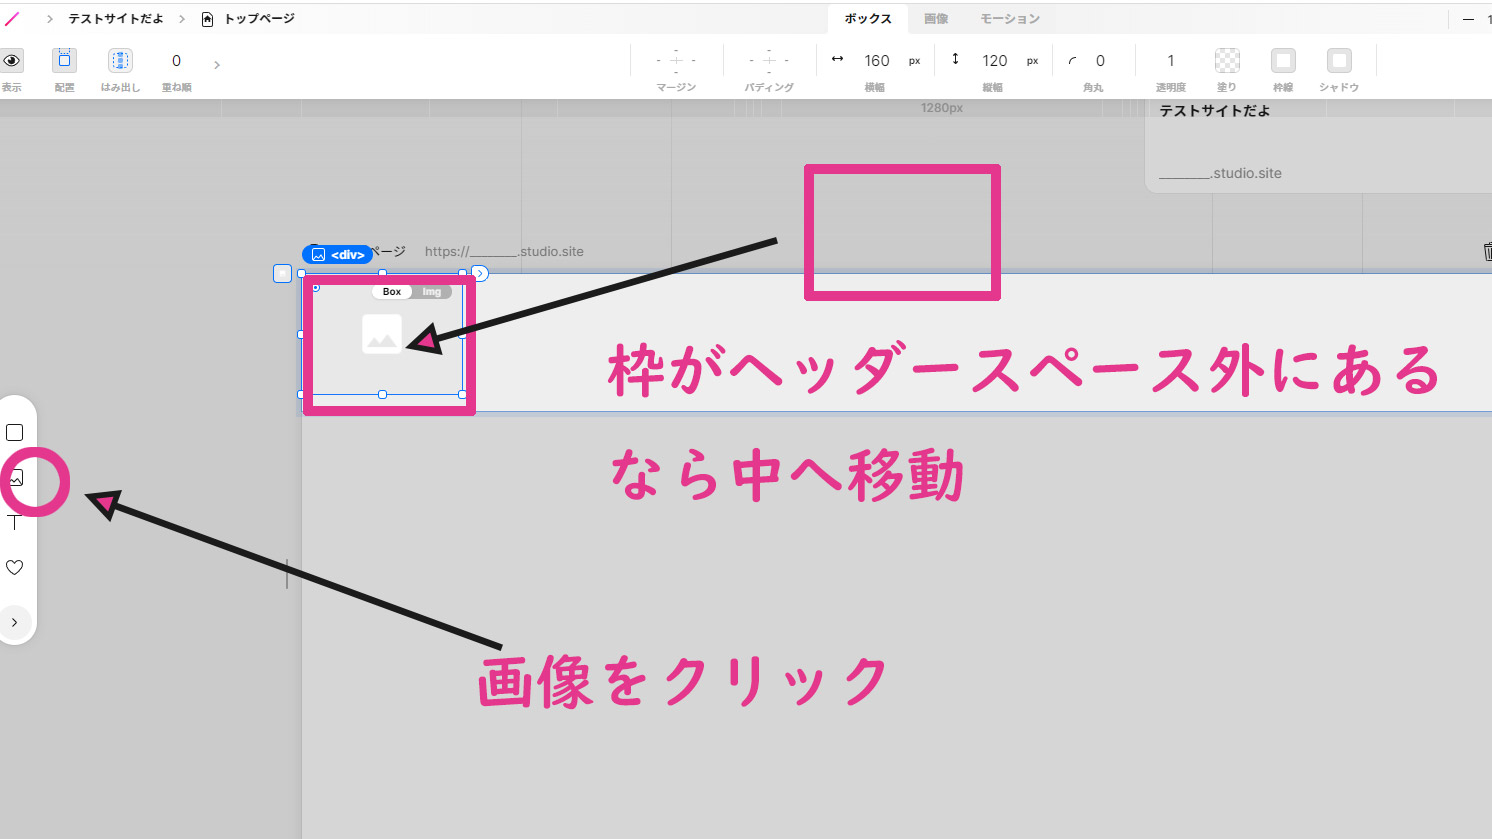Click the https://______.studio.site page URL
Image resolution: width=1492 pixels, height=839 pixels.
coord(504,252)
